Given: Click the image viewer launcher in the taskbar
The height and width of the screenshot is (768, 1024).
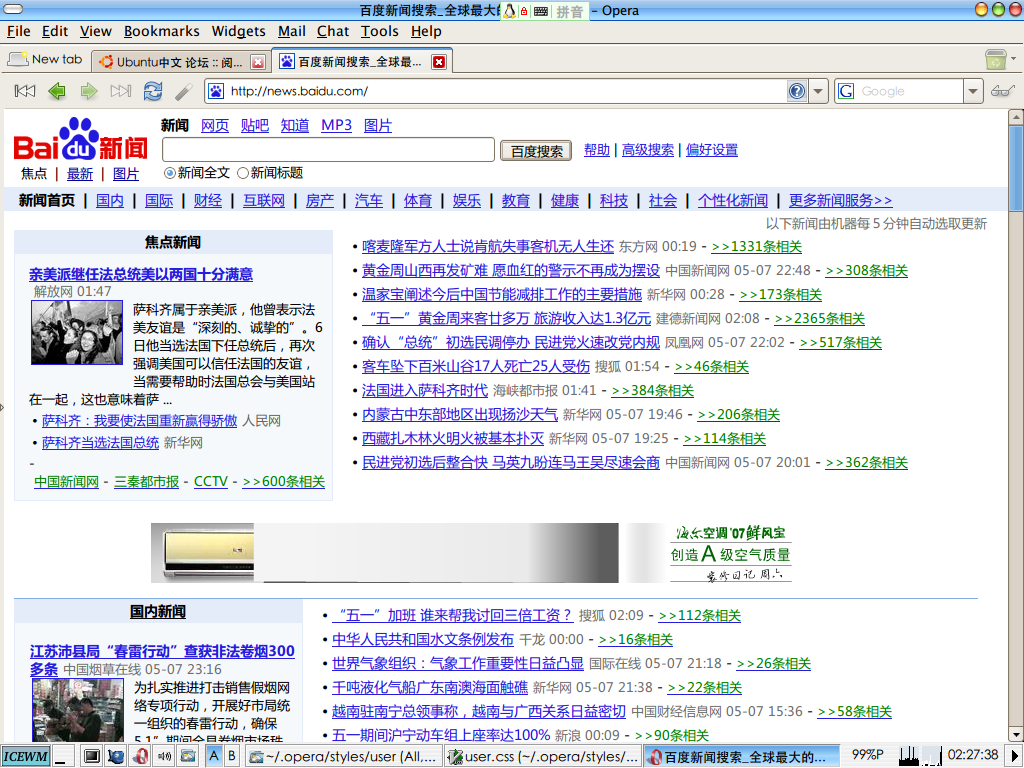Looking at the screenshot, I should pyautogui.click(x=188, y=757).
